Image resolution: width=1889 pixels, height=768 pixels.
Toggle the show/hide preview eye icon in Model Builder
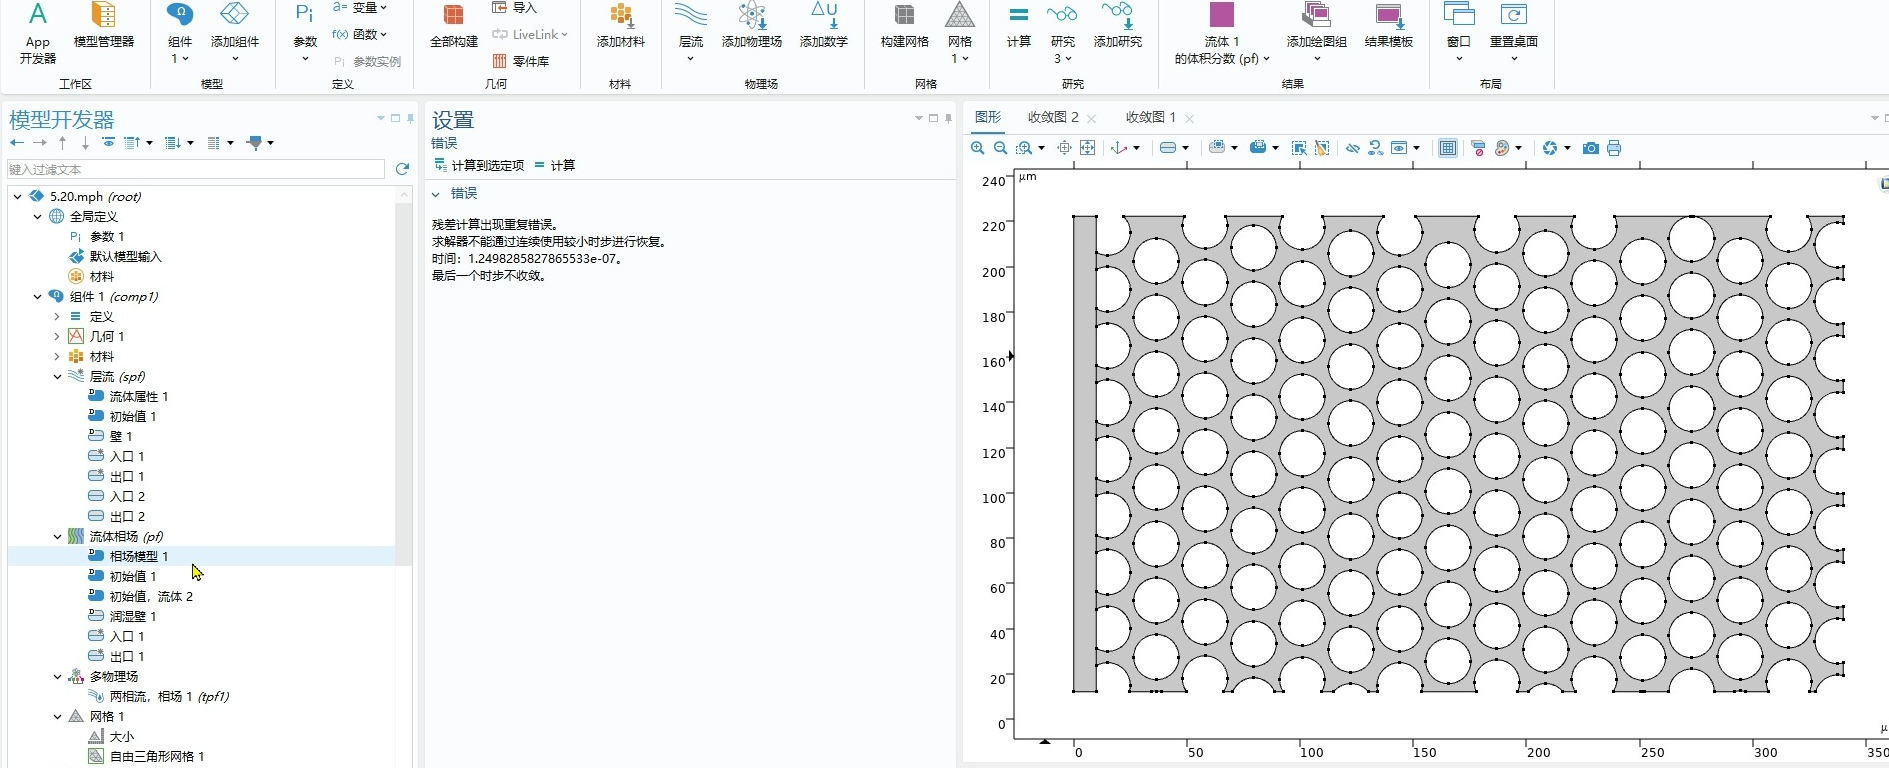[109, 143]
